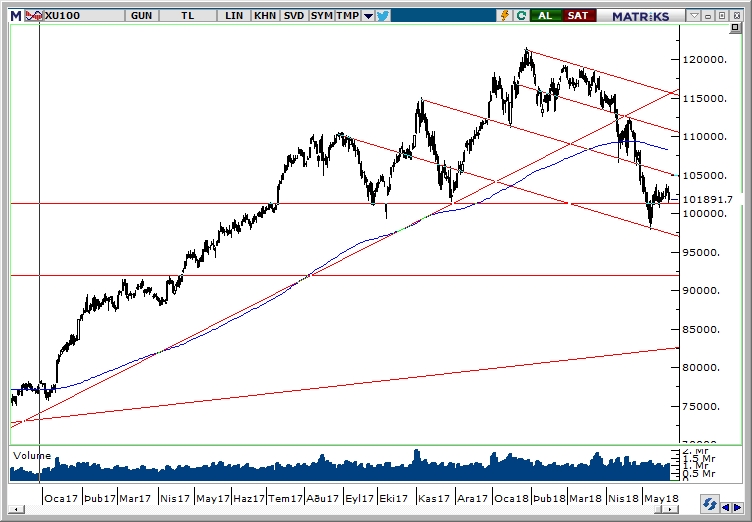Click the 120000 price axis label
The image size is (752, 522).
tap(705, 59)
